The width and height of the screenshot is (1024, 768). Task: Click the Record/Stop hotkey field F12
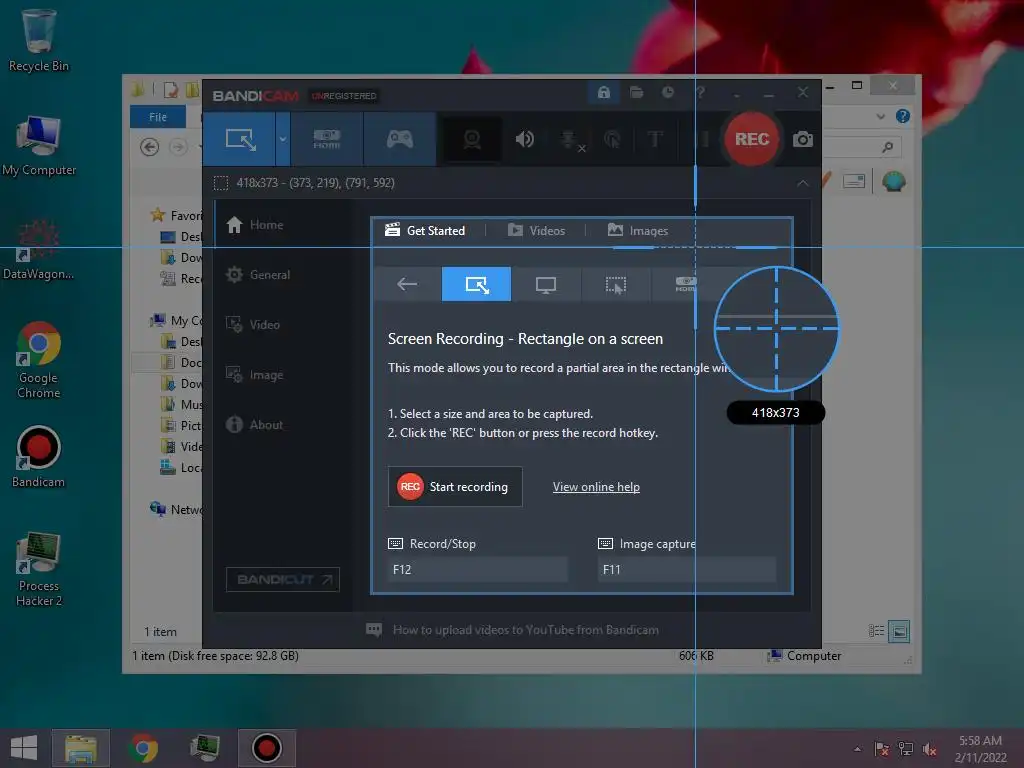[477, 569]
